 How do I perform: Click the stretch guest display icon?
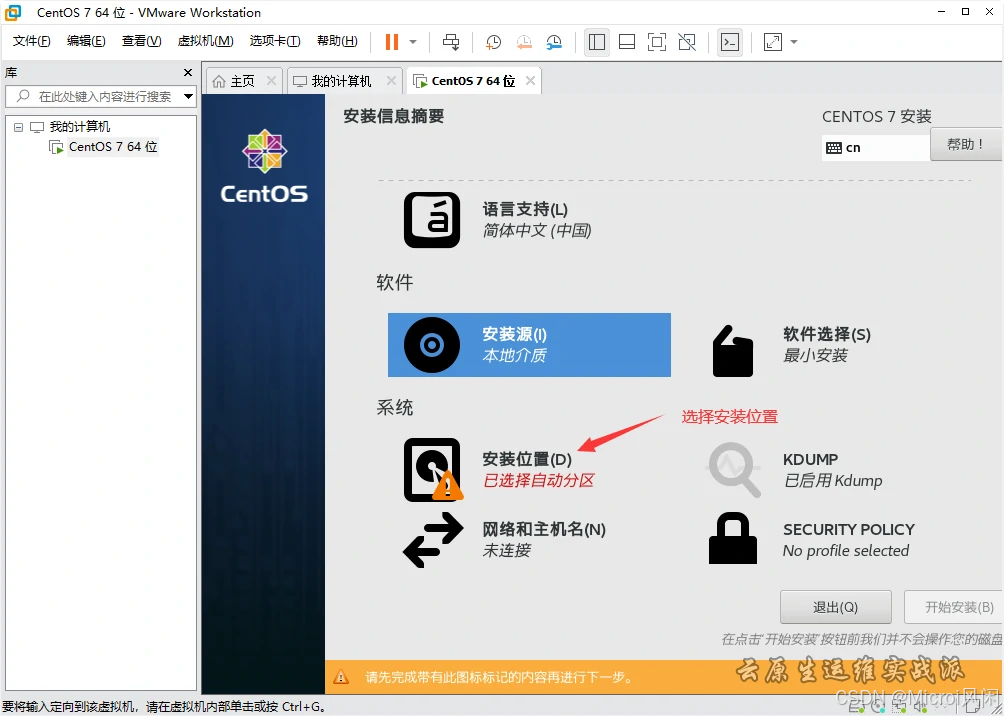point(773,42)
